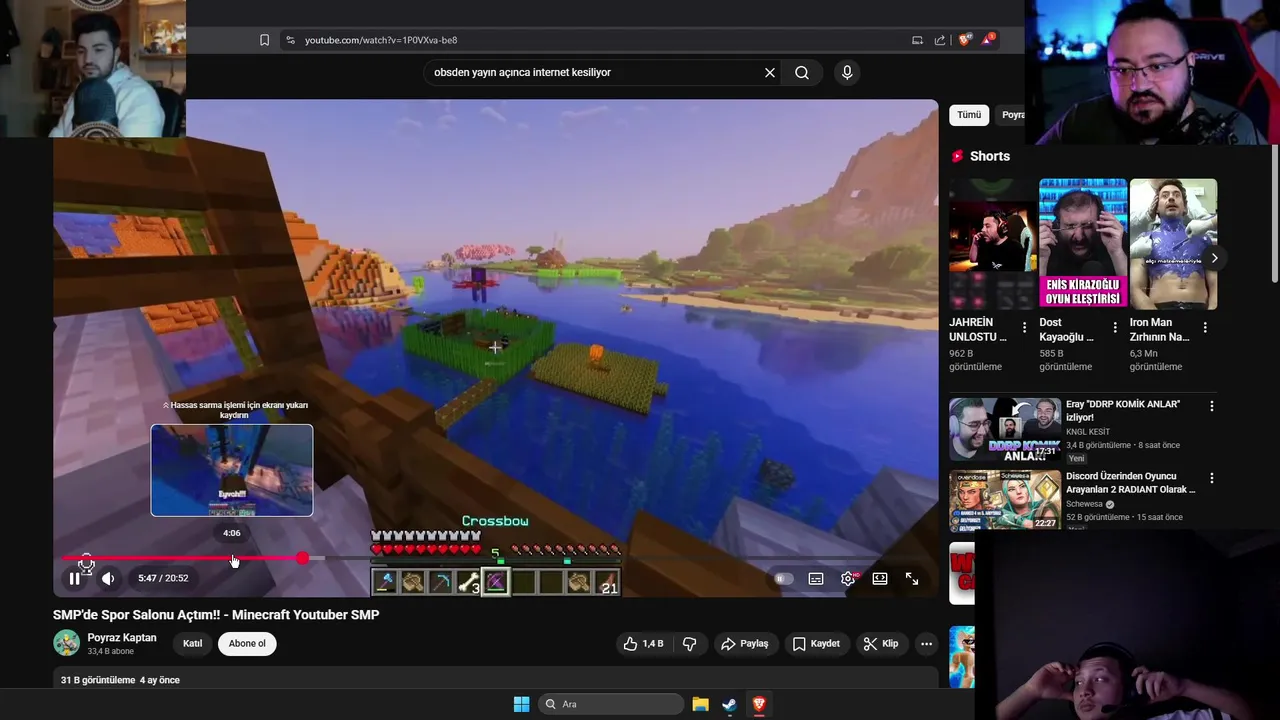Open Brave Shields lion icon
The image size is (1280, 720).
(x=964, y=40)
